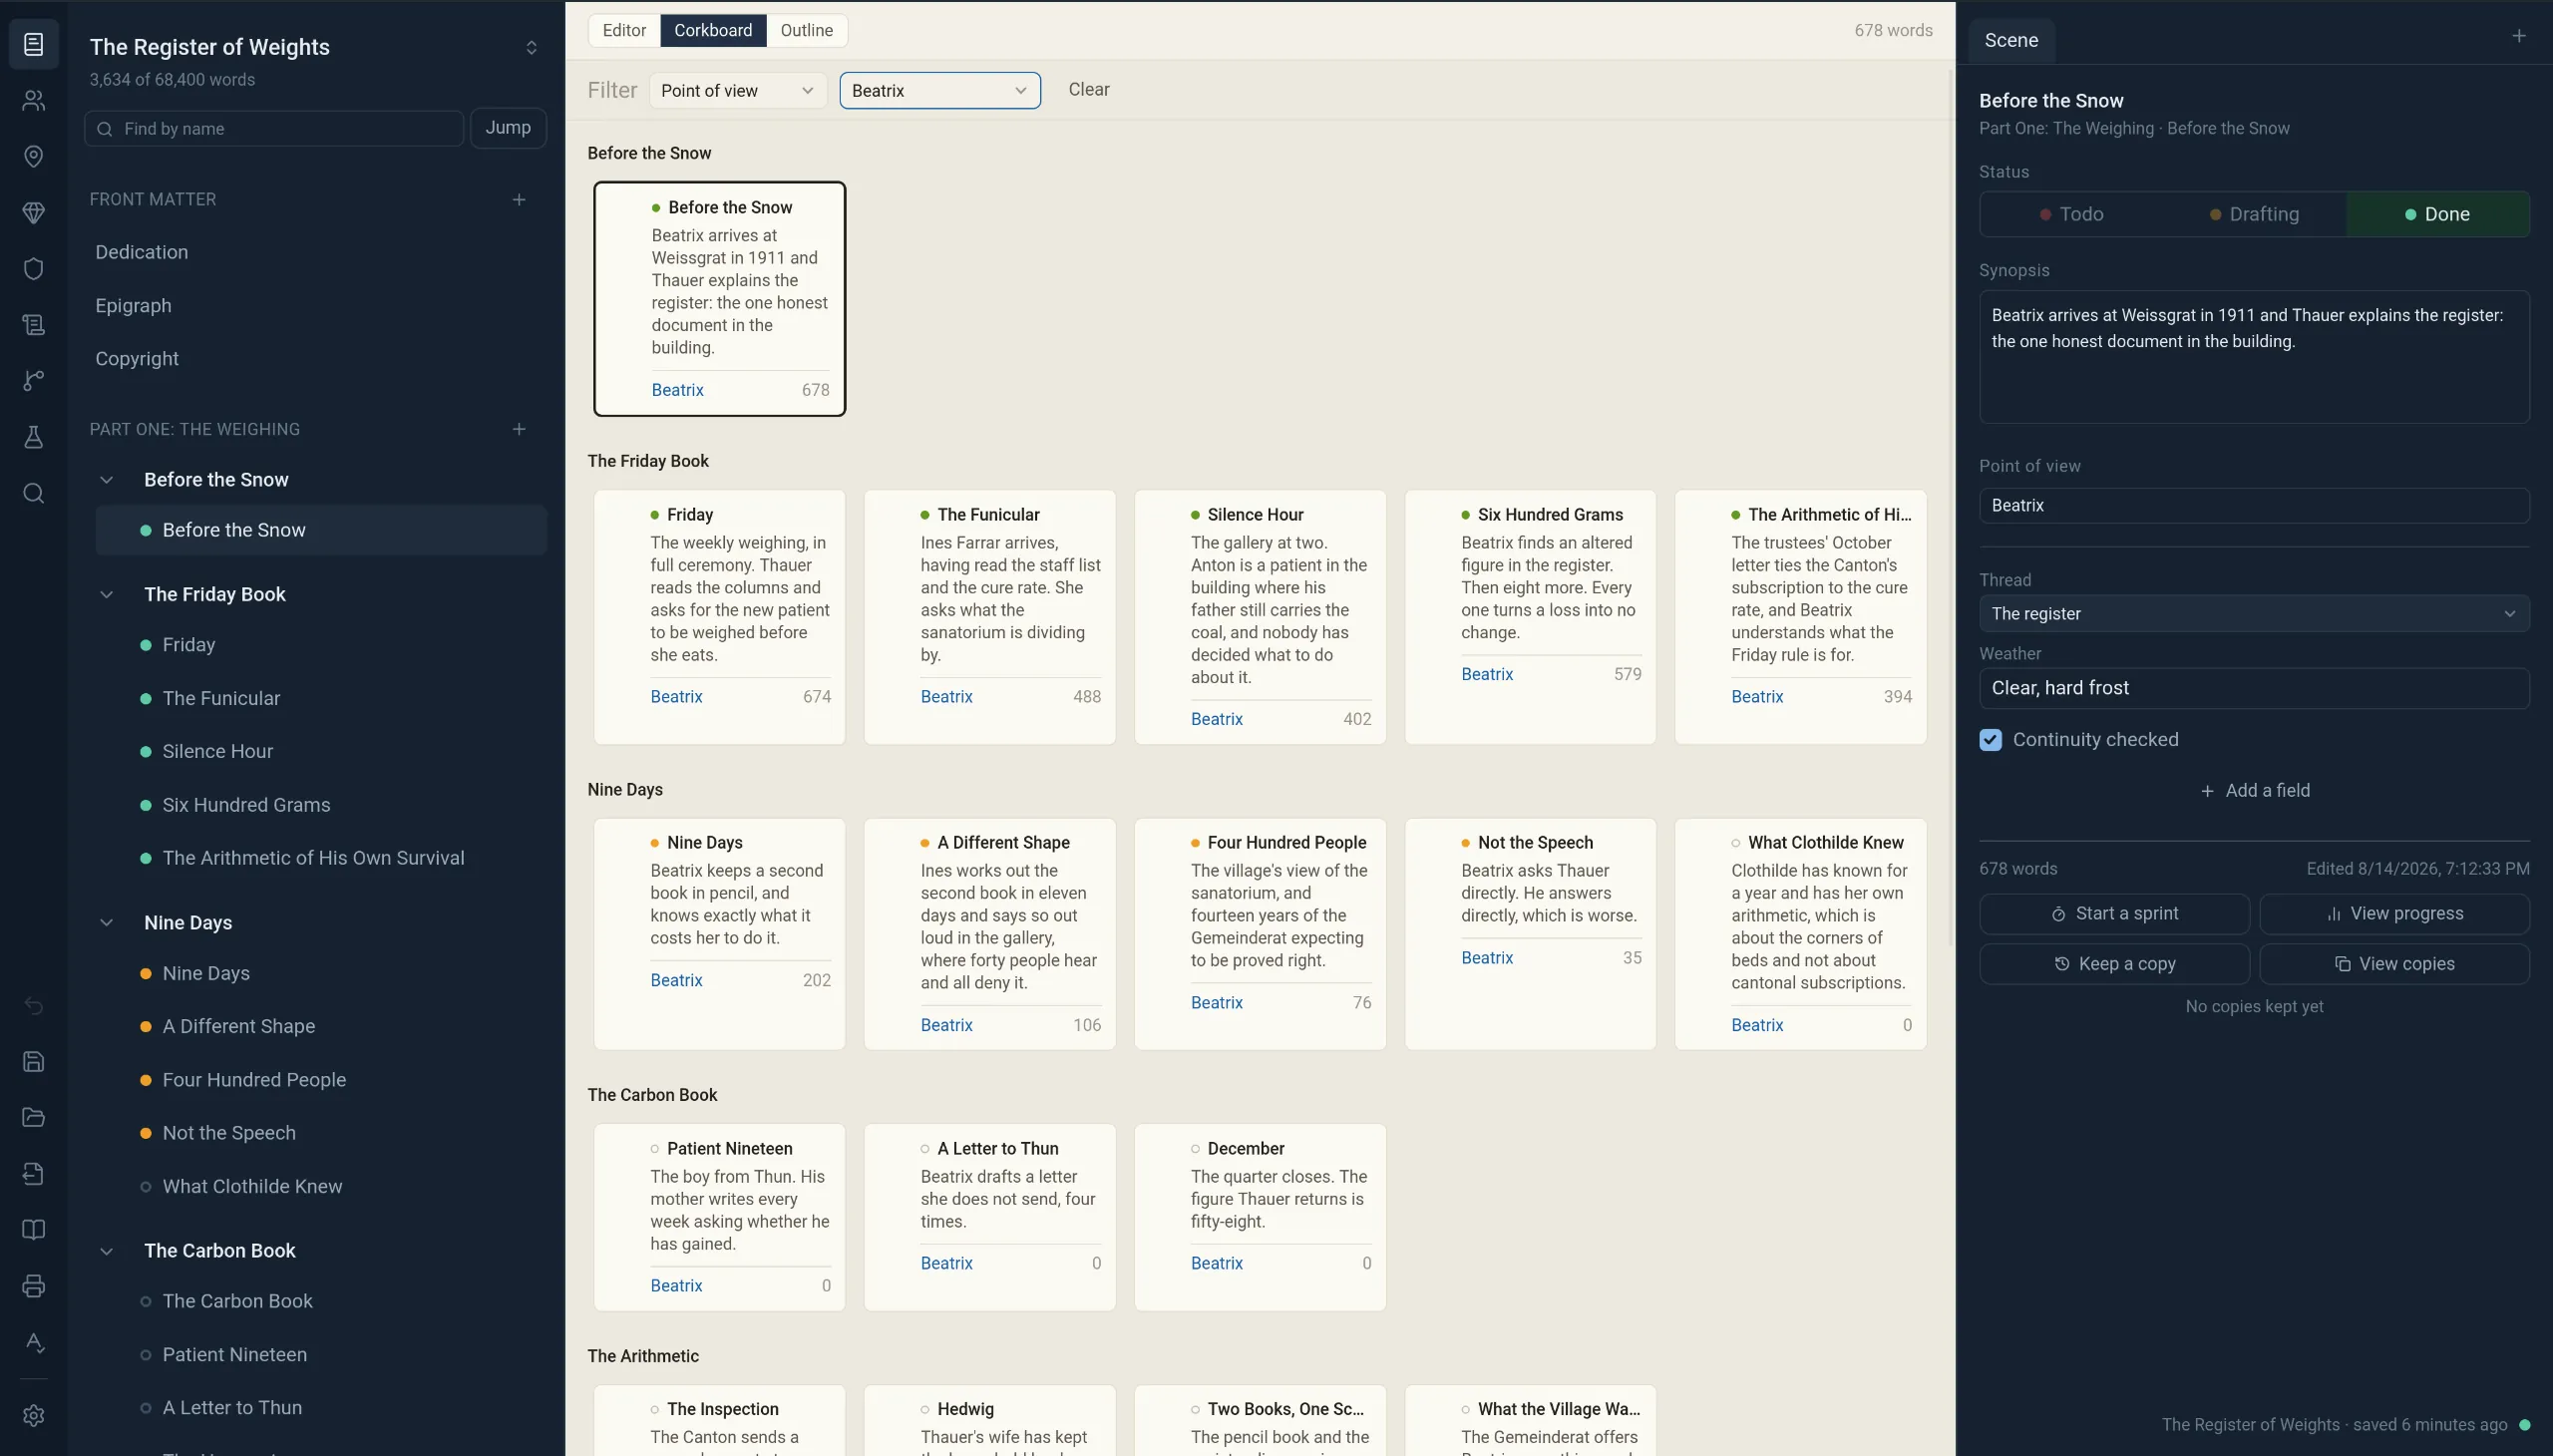Screen dimensions: 2553x1456
Task: Click the import file icon in sidebar
Action: [x=33, y=1173]
